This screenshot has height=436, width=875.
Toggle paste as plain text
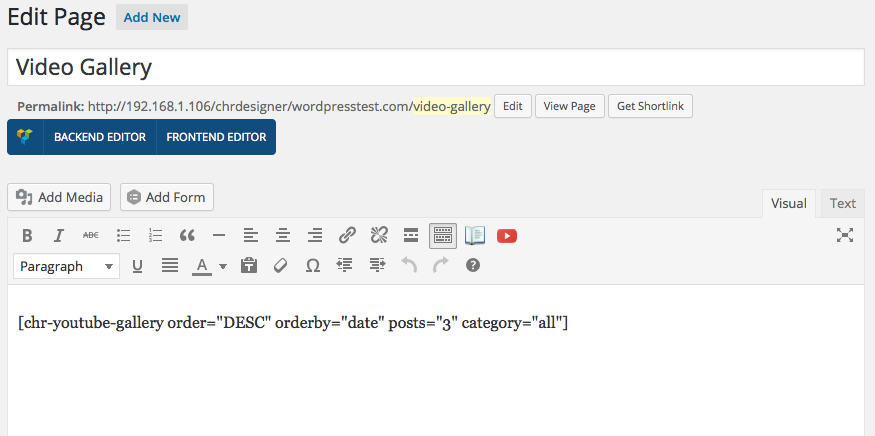(249, 266)
